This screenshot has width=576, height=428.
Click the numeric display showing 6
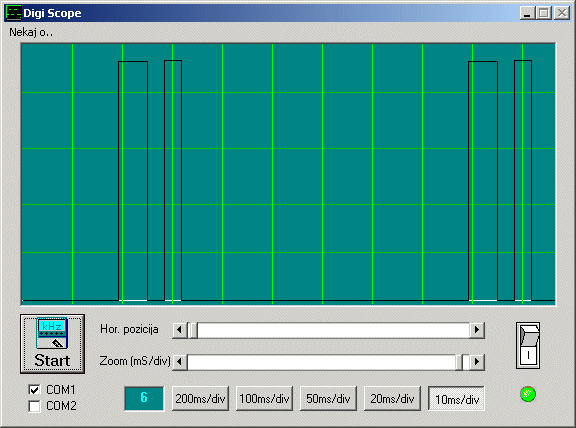coord(144,398)
